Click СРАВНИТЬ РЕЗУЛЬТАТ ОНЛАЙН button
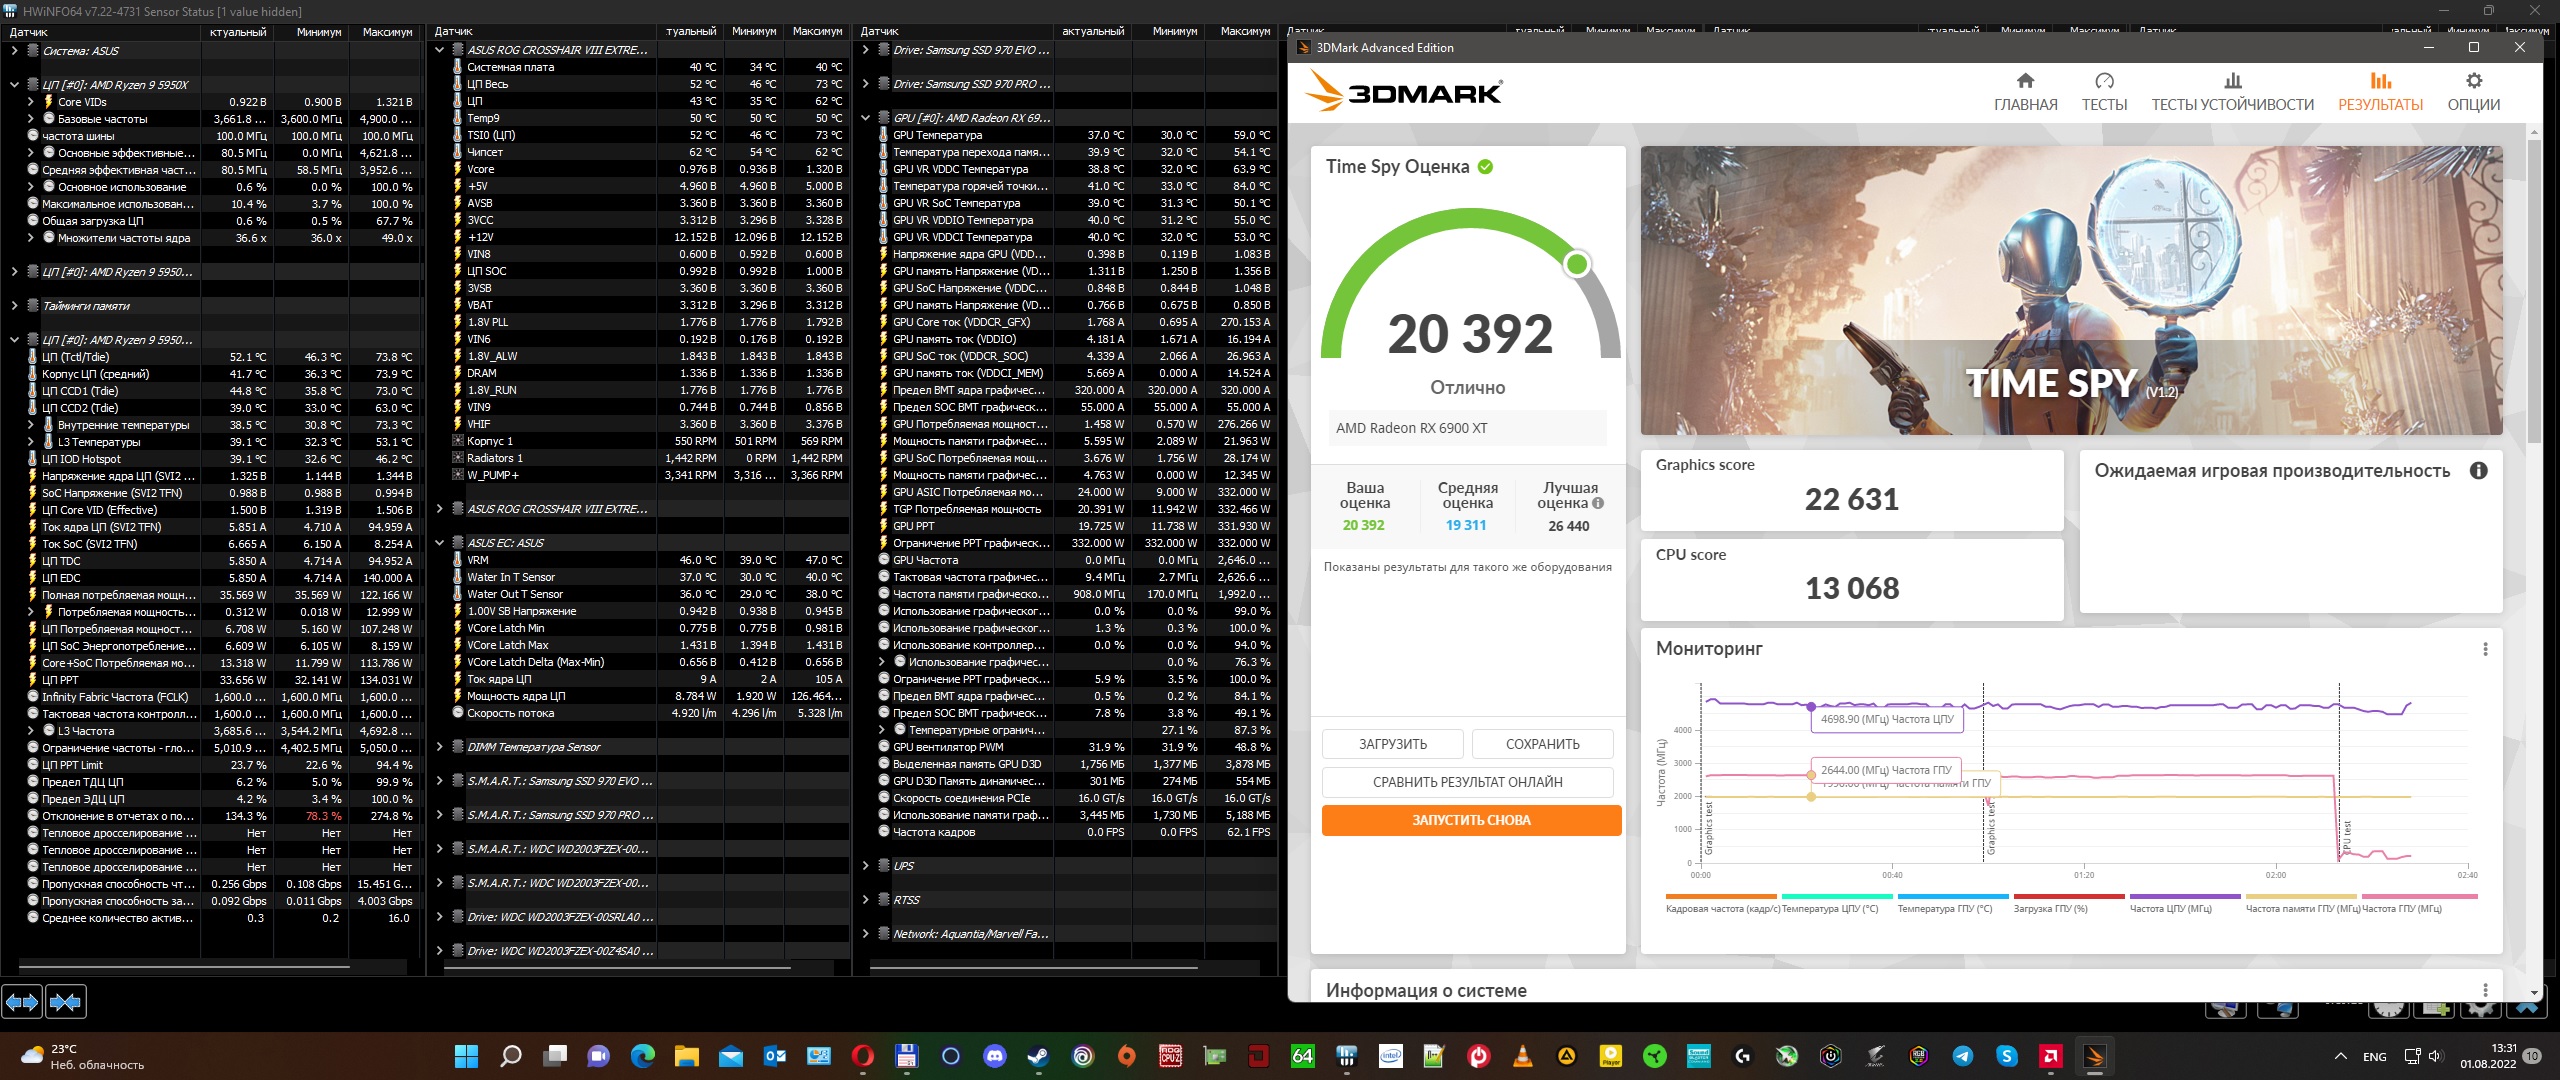Screen dimensions: 2560x1080 click(x=1467, y=782)
